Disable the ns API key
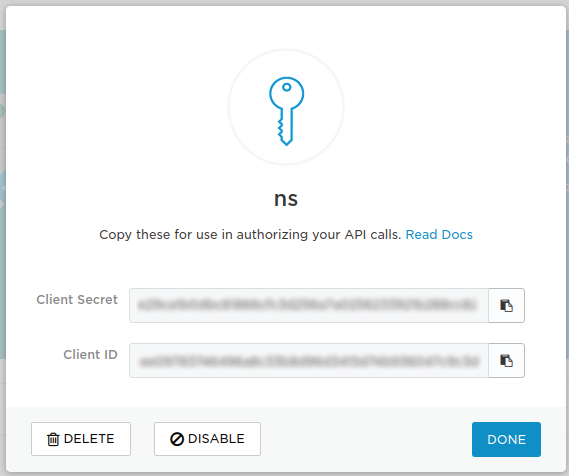The height and width of the screenshot is (476, 569). pos(207,439)
